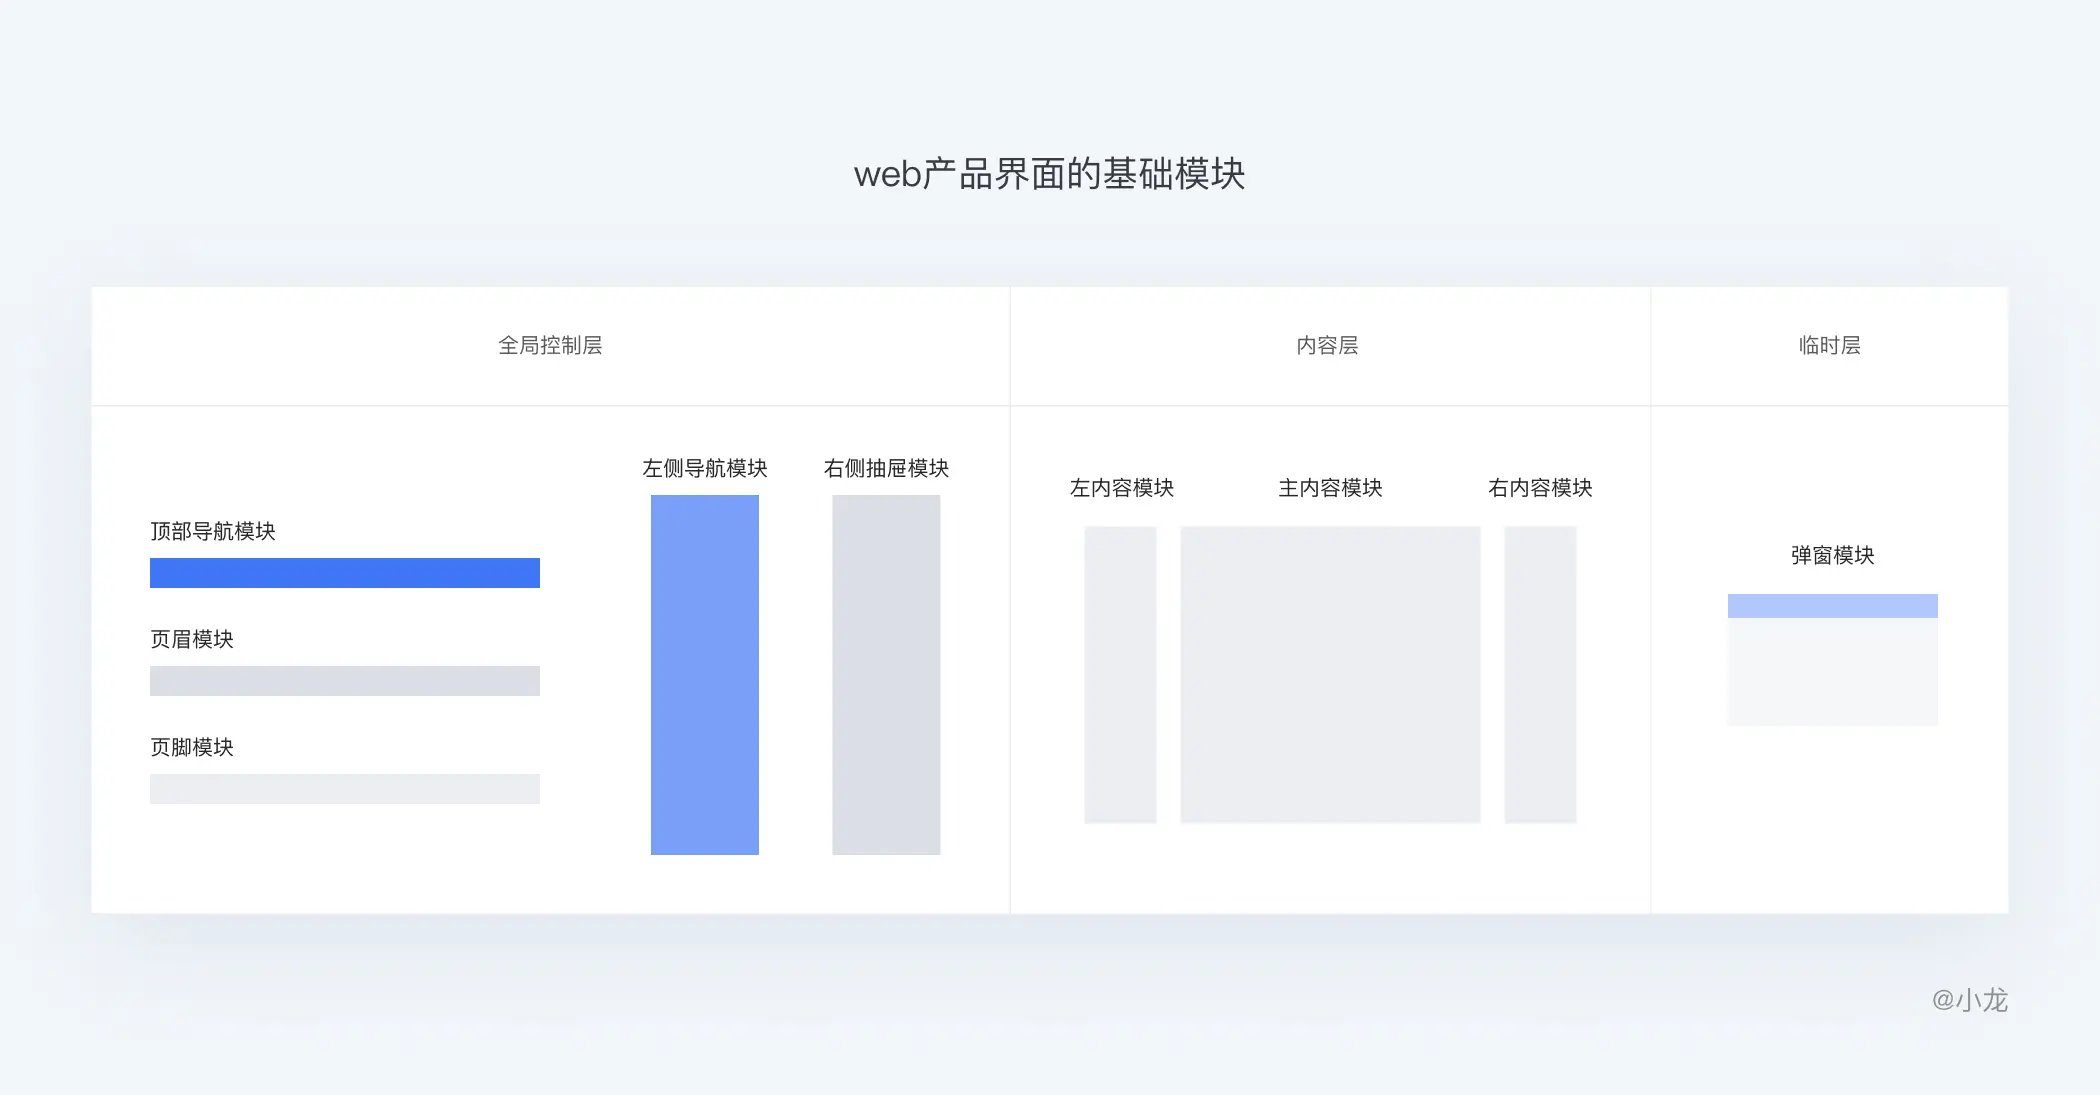The height and width of the screenshot is (1096, 2100).
Task: Click the 顶部导航模块 label
Action: pyautogui.click(x=213, y=531)
